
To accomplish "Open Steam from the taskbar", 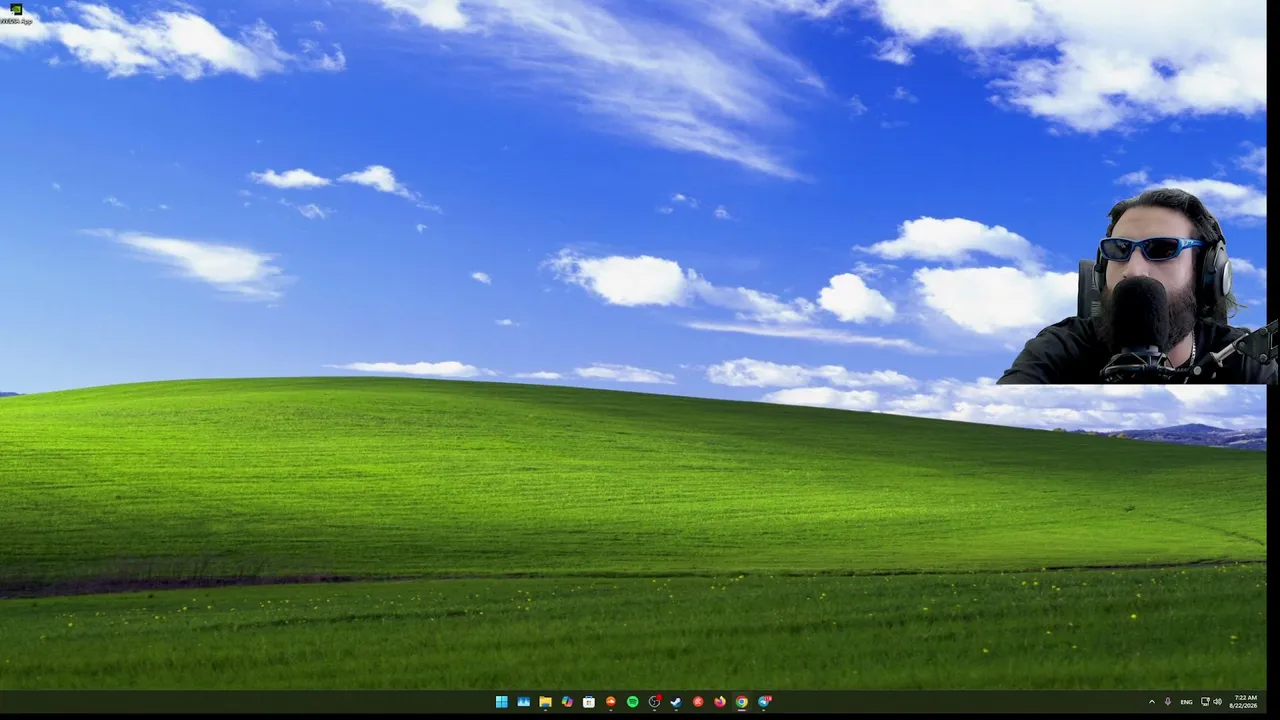I will click(676, 702).
